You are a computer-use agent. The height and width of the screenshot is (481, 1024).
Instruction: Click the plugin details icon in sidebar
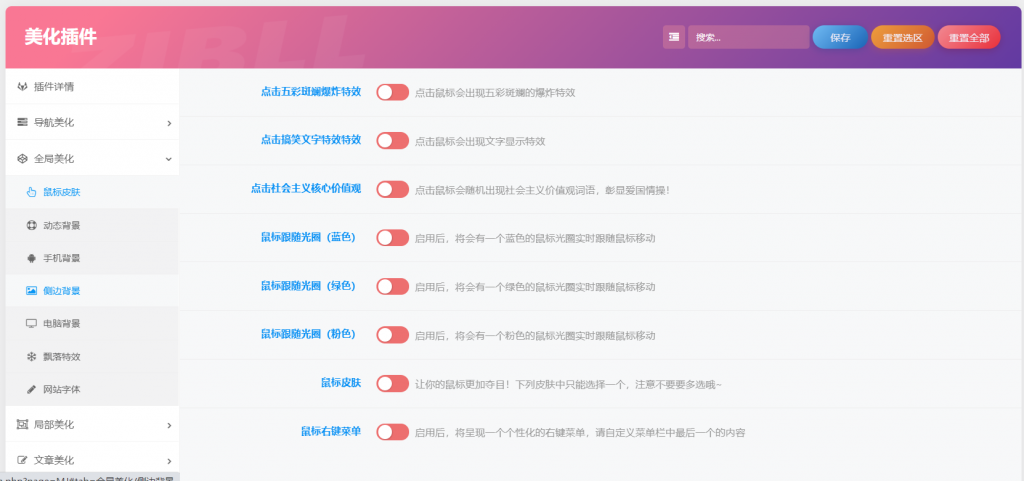(x=22, y=87)
